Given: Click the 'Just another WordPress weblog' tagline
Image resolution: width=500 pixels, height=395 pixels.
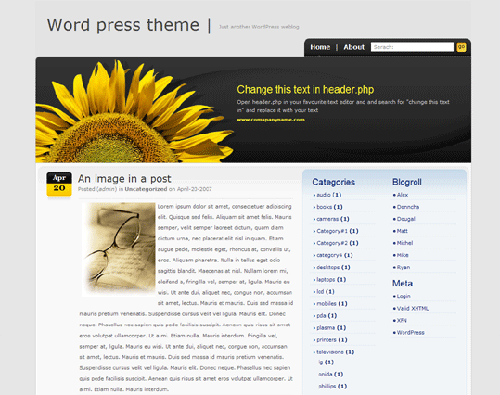Looking at the screenshot, I should [x=259, y=27].
